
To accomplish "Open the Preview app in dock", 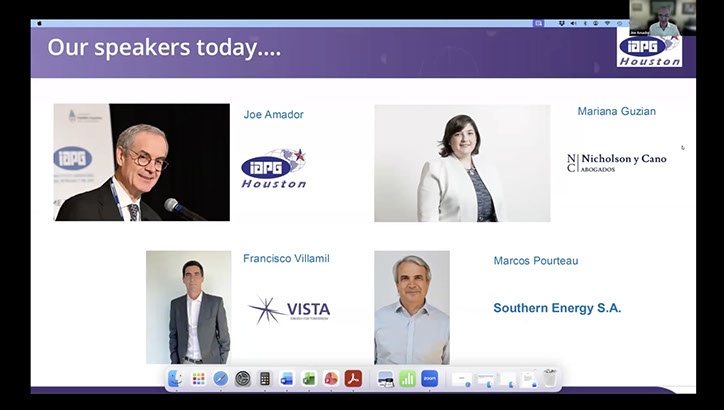I will coord(386,379).
